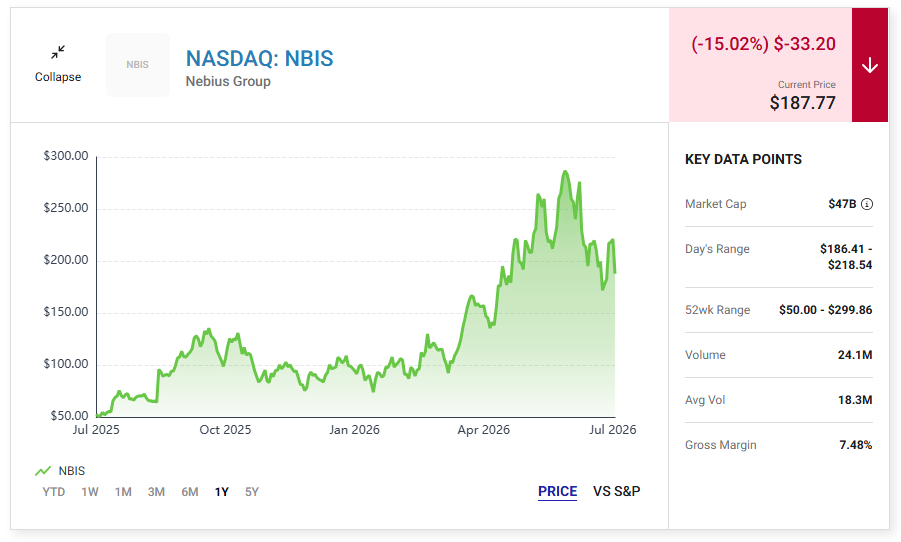The image size is (901, 542).
Task: Select the YTD time range
Action: click(53, 492)
